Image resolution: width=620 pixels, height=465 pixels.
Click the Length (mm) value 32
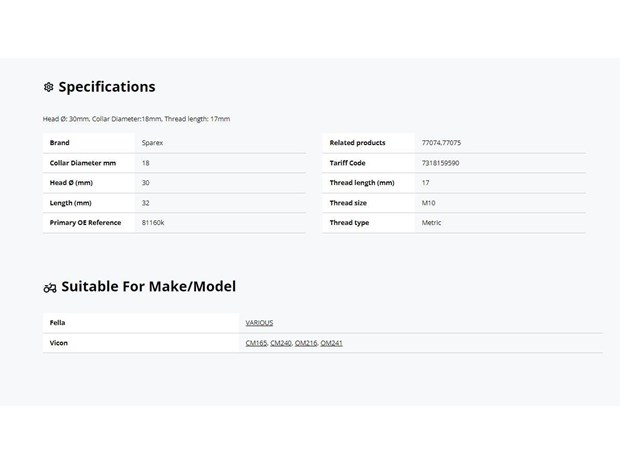pyautogui.click(x=146, y=203)
